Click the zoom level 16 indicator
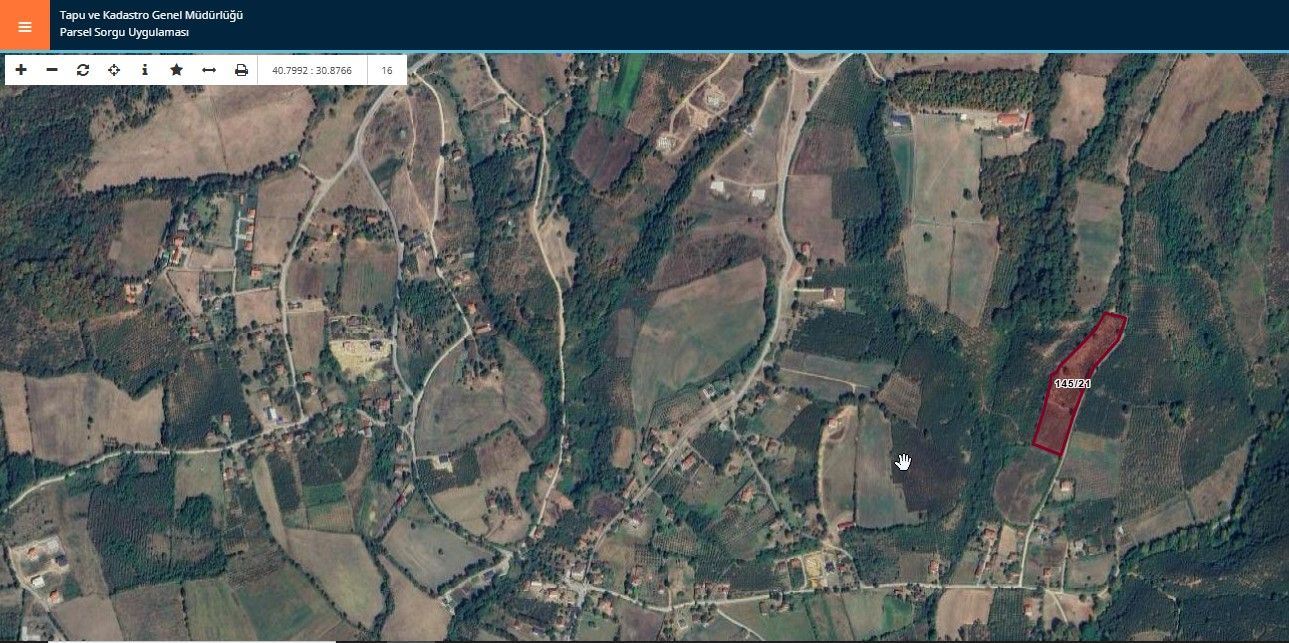 pos(386,70)
